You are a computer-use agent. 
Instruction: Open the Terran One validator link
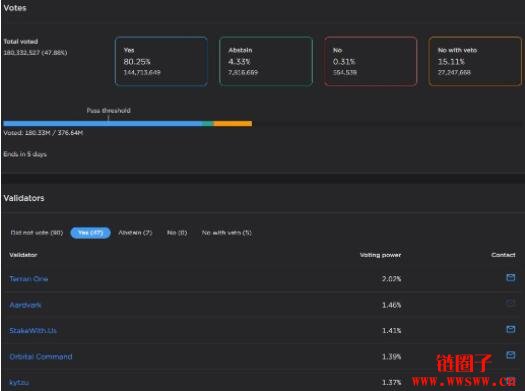(29, 279)
